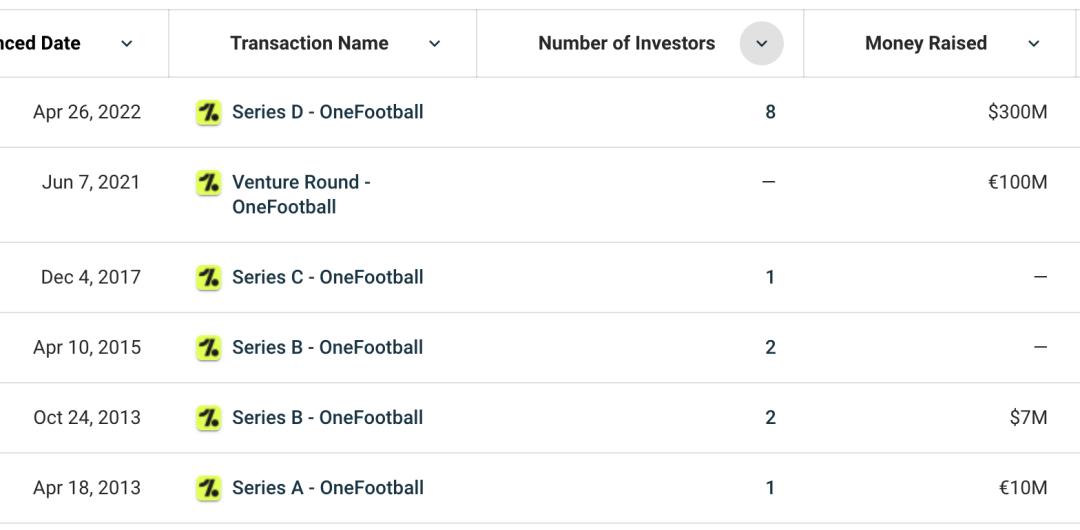Open the Number of Investors sort dropdown
Viewport: 1080px width, 530px height.
(761, 44)
